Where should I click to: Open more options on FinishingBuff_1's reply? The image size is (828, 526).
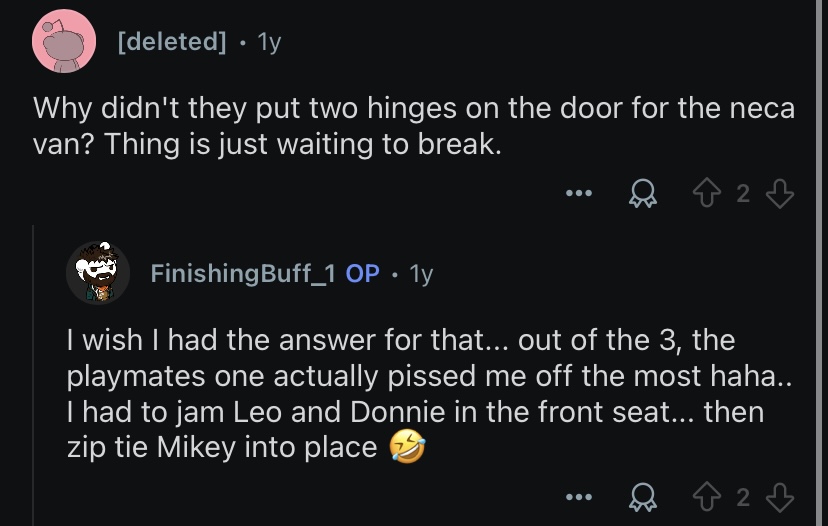579,497
